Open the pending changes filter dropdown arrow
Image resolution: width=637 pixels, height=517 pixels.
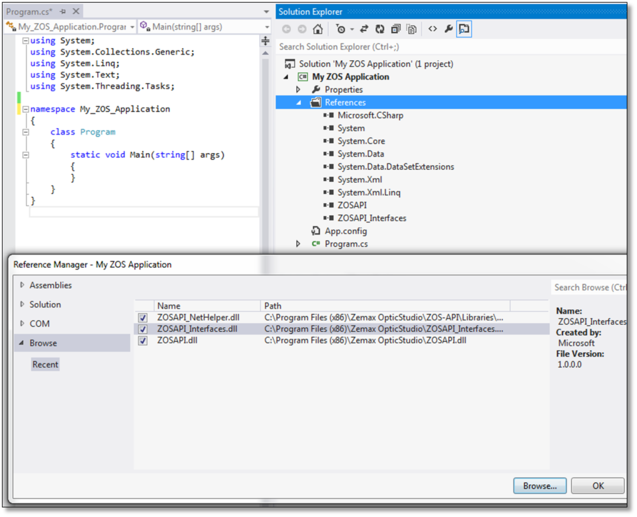point(352,29)
